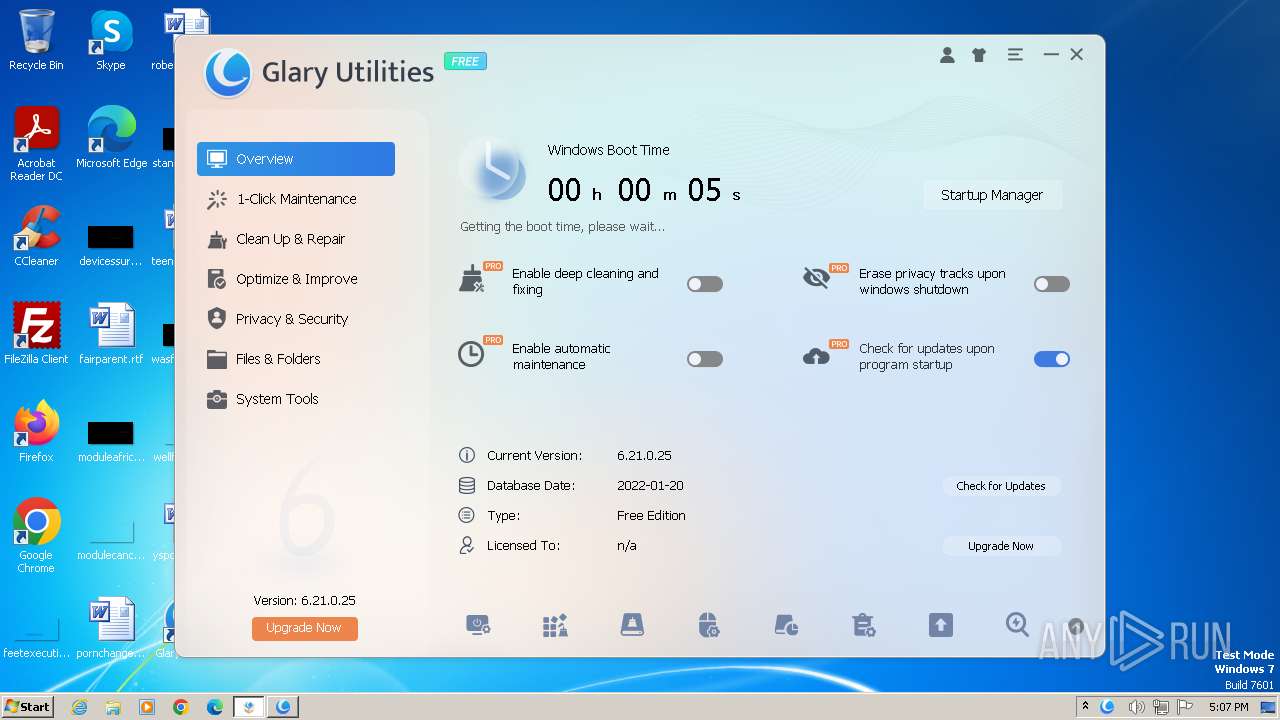Viewport: 1280px width, 720px height.
Task: Open the trash-with-gear uninstall manager icon
Action: tap(863, 626)
